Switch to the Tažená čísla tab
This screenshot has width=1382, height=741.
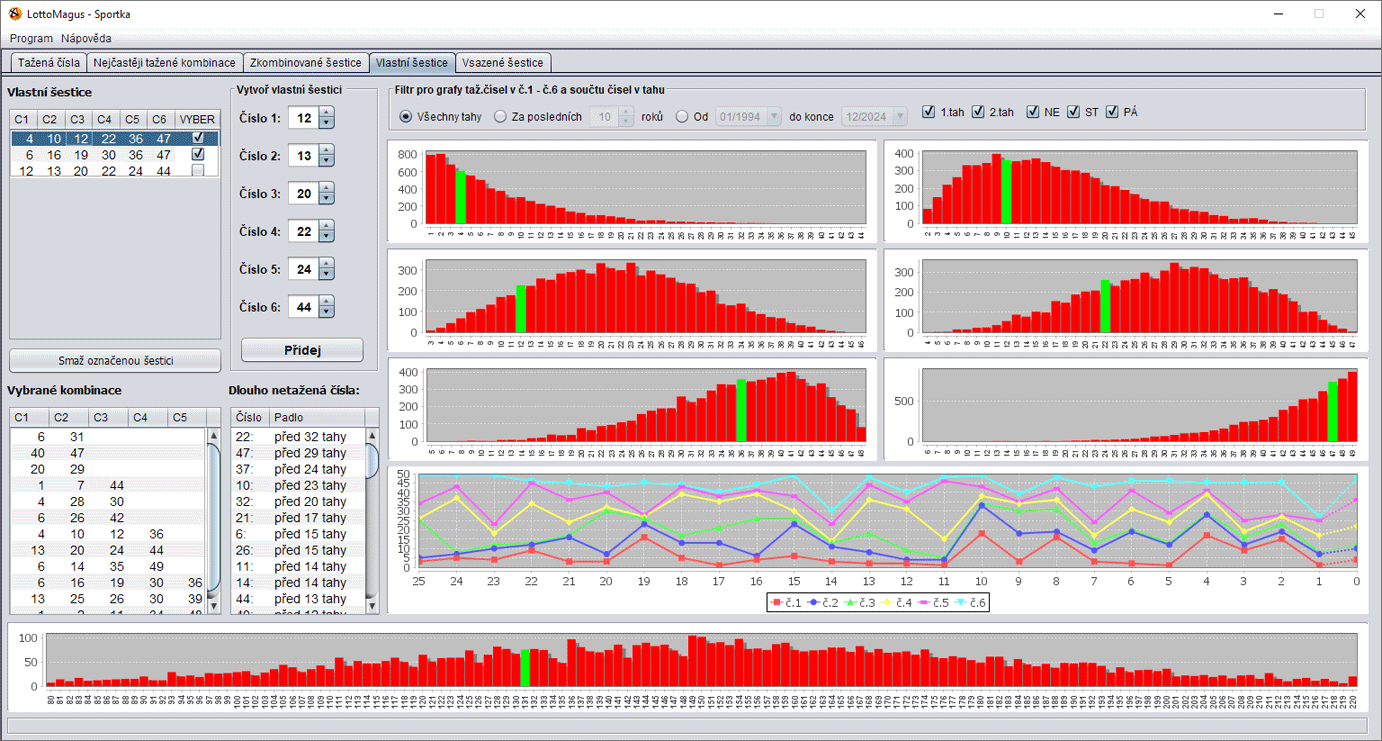pyautogui.click(x=49, y=63)
